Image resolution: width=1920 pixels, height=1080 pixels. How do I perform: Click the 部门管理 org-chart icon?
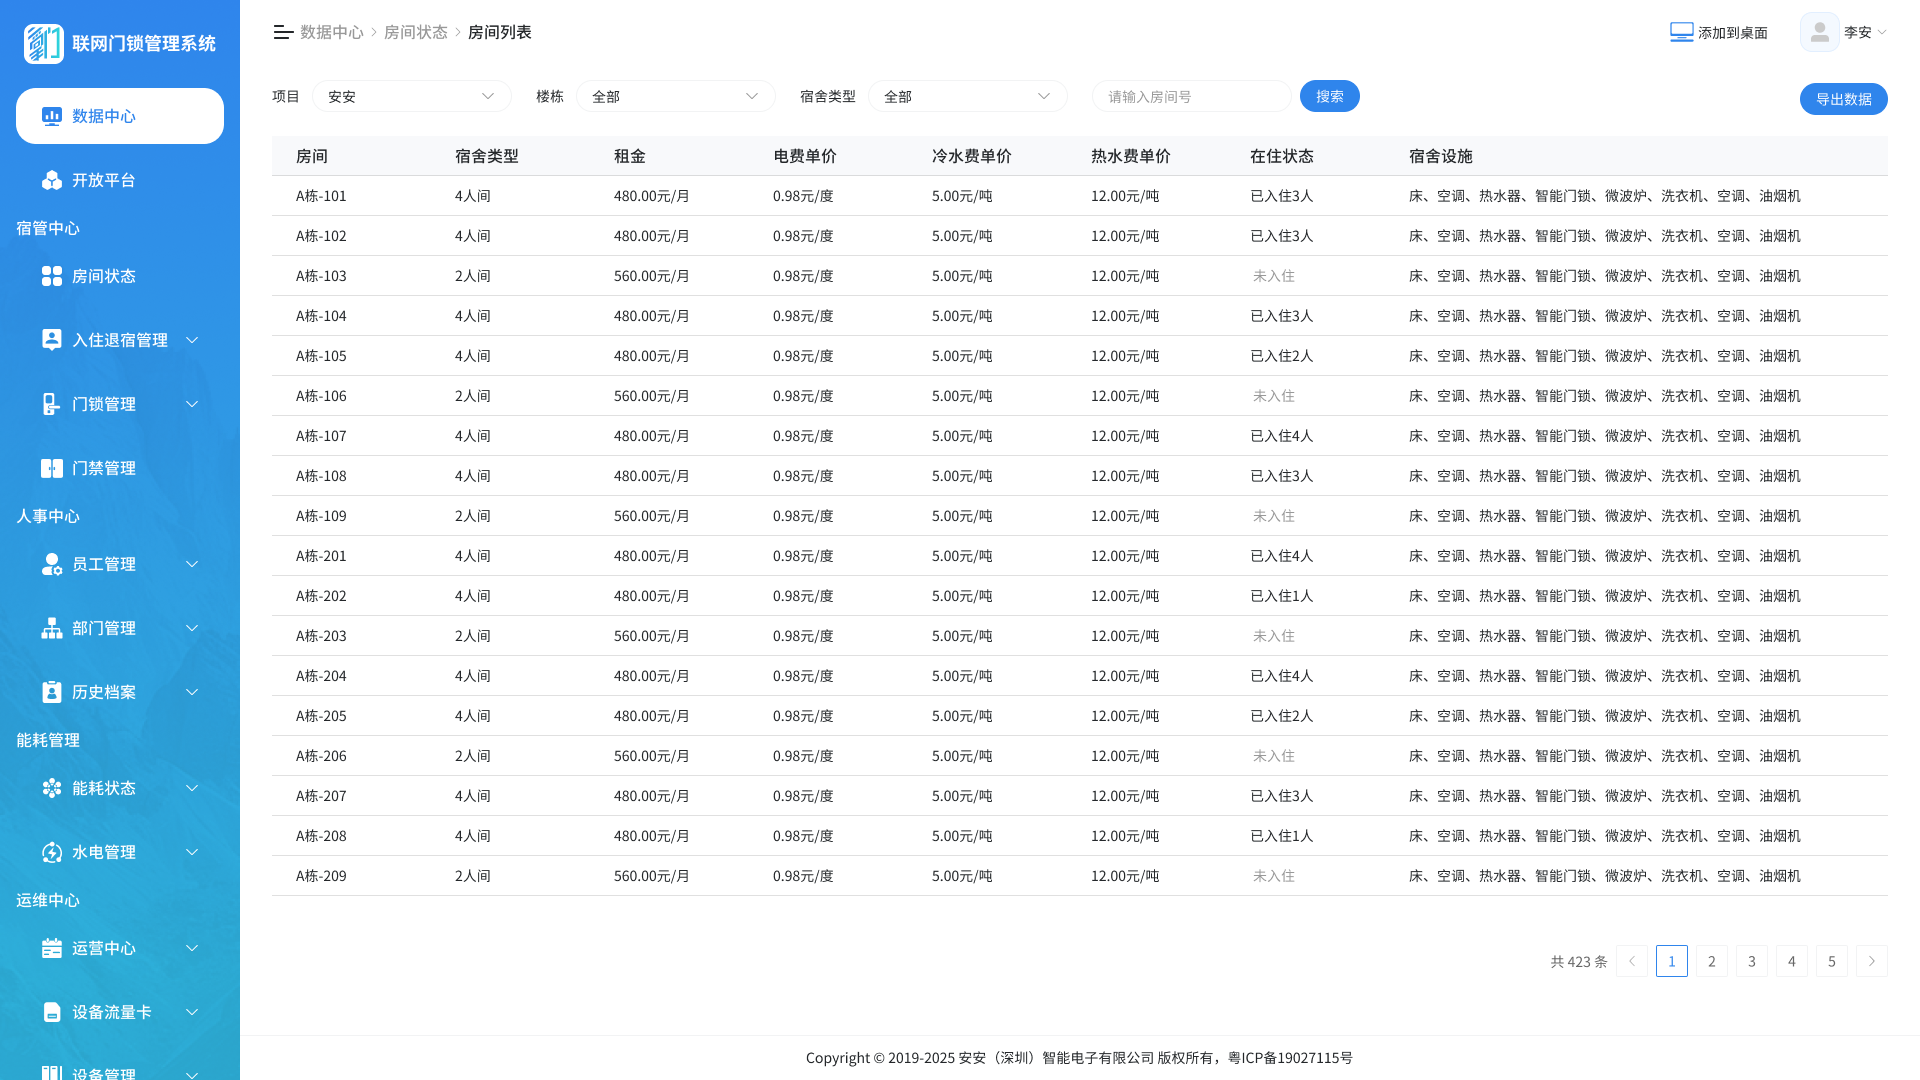(52, 628)
